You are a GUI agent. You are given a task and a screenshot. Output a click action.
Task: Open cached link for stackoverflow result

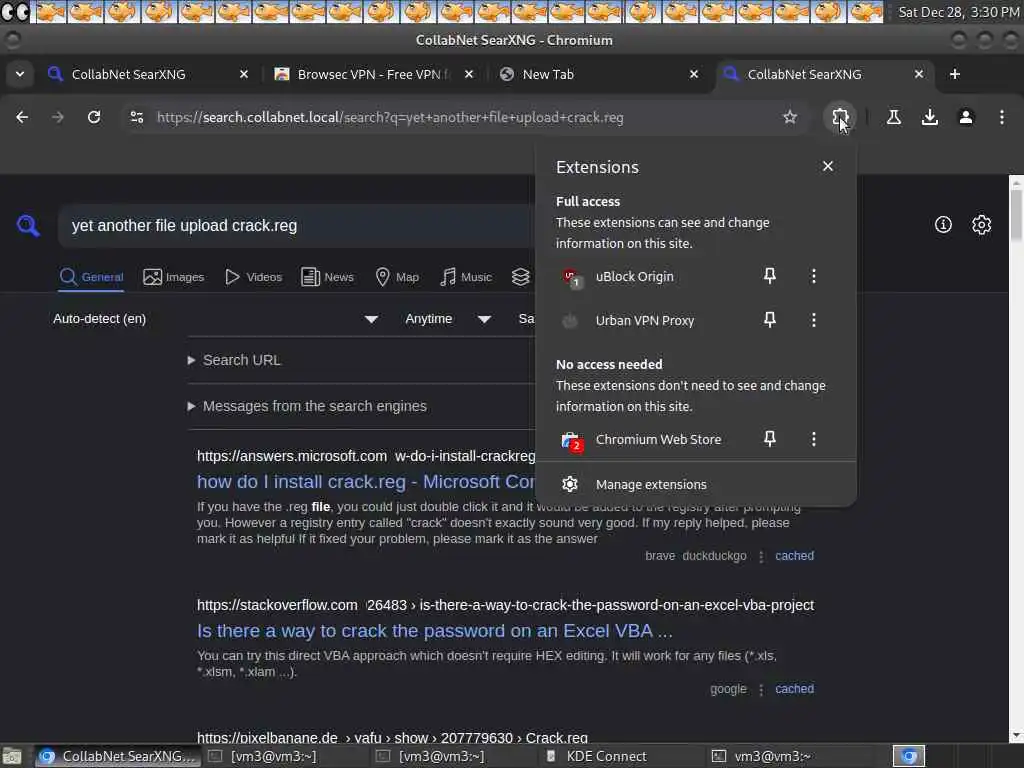click(794, 689)
